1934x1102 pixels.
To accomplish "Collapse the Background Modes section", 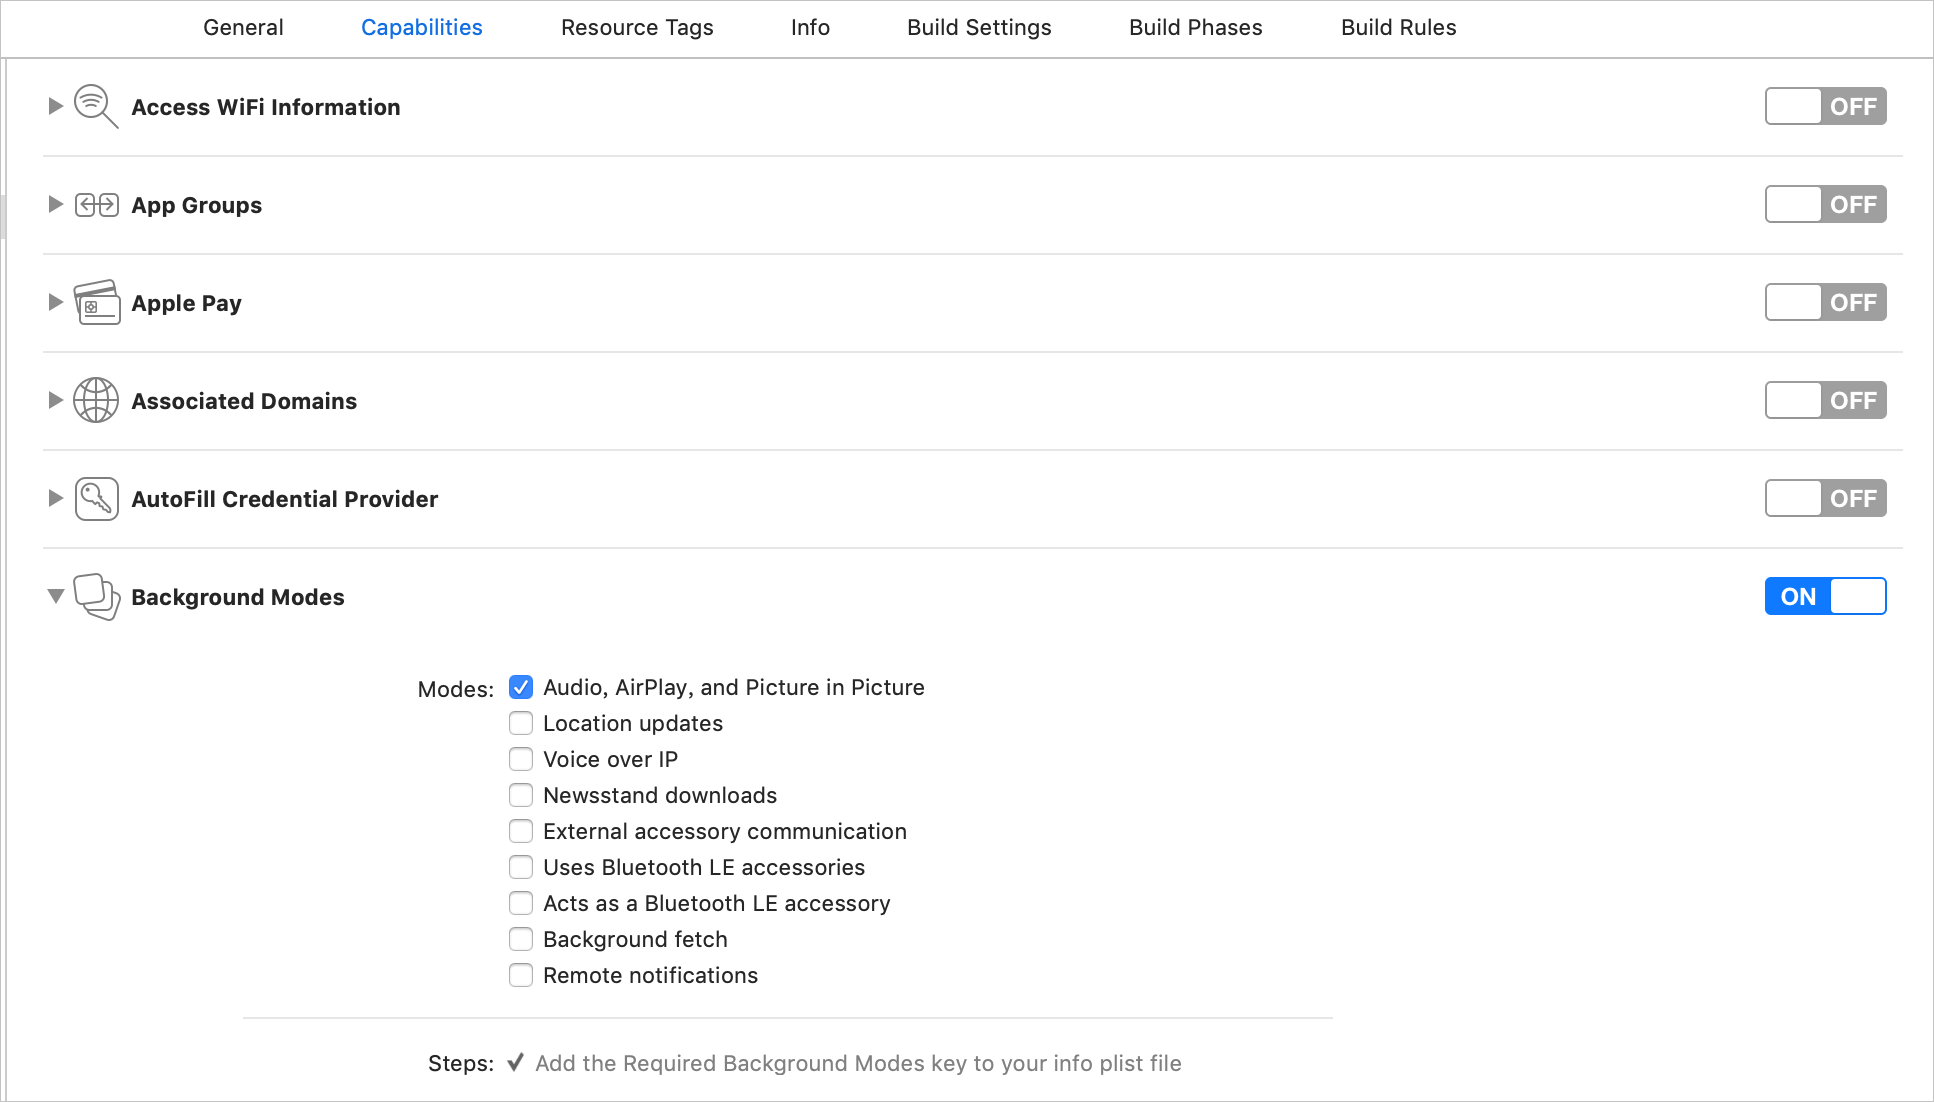I will [56, 596].
